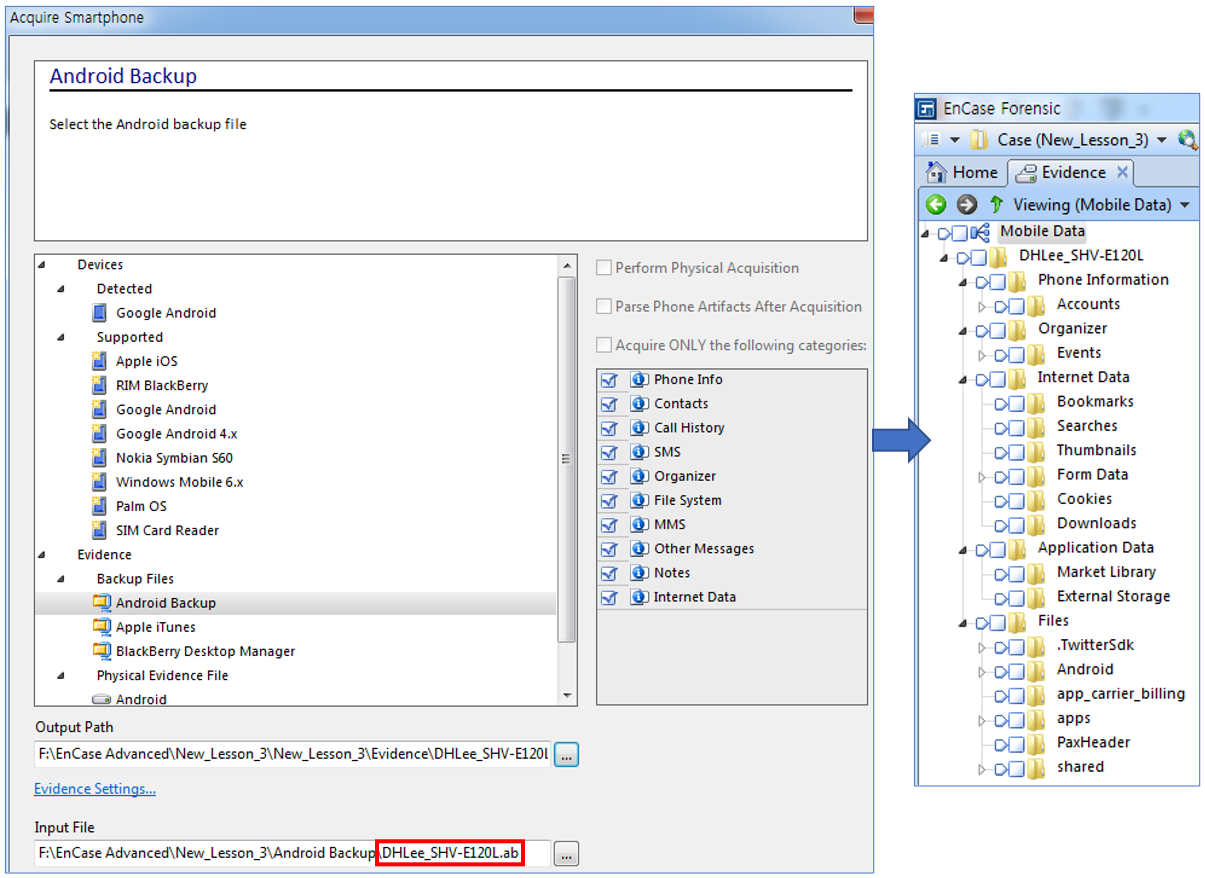Click the Mobile Data tree node icon
Image resolution: width=1205 pixels, height=878 pixels.
[x=981, y=232]
